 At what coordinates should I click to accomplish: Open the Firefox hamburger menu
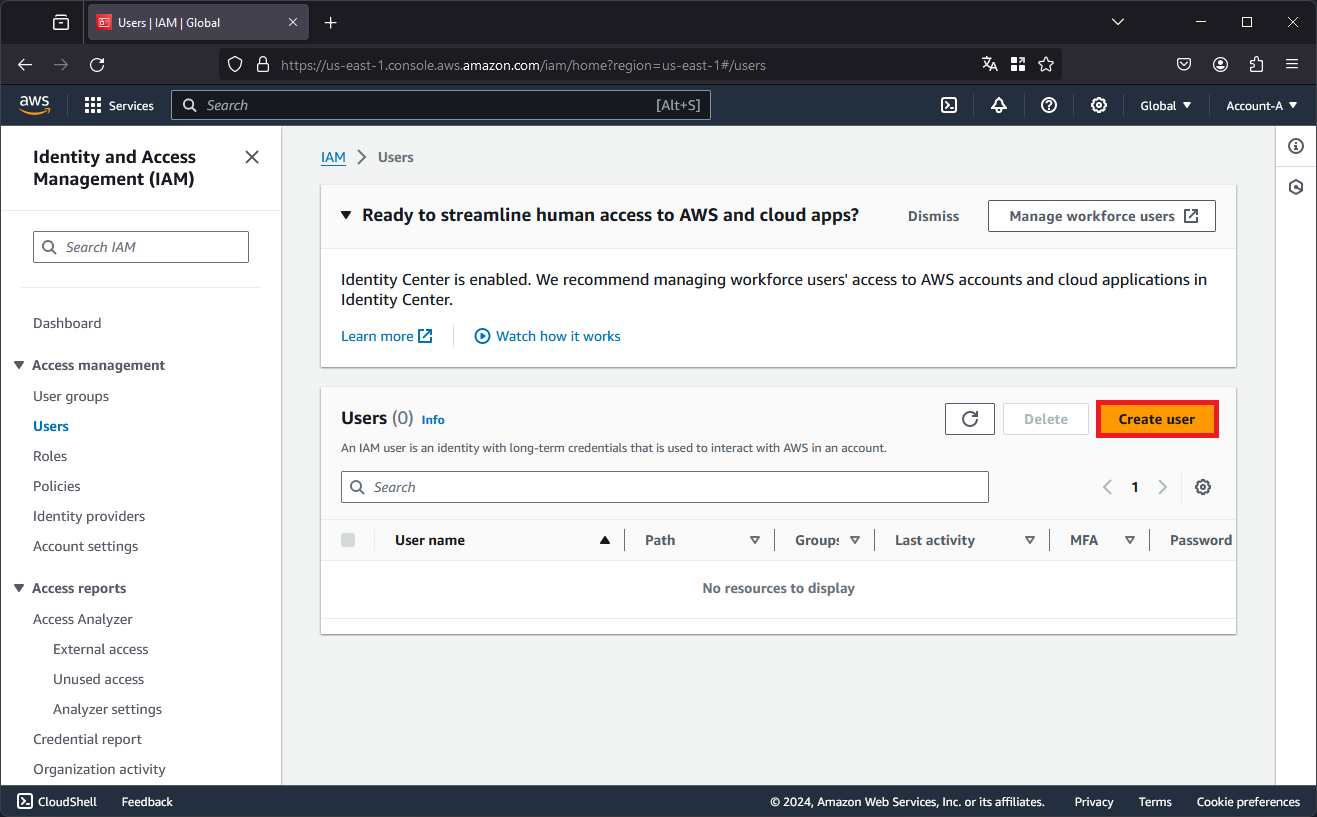1292,64
